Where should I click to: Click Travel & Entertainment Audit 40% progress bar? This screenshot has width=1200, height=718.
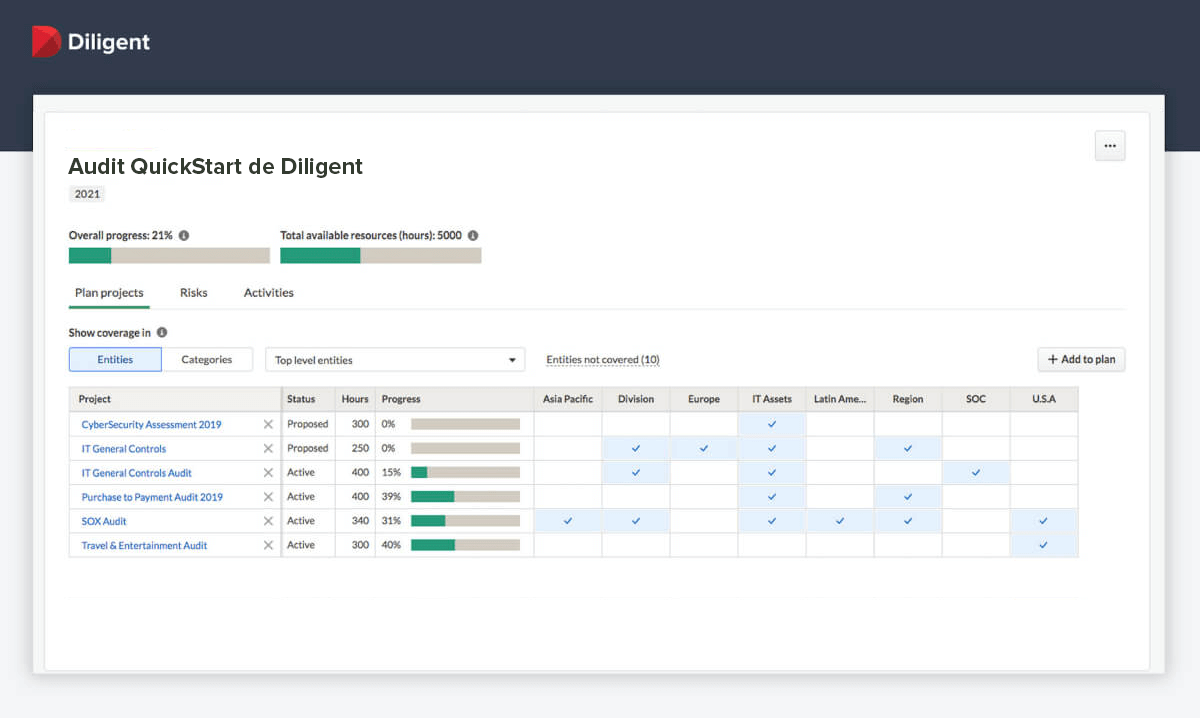pos(465,545)
